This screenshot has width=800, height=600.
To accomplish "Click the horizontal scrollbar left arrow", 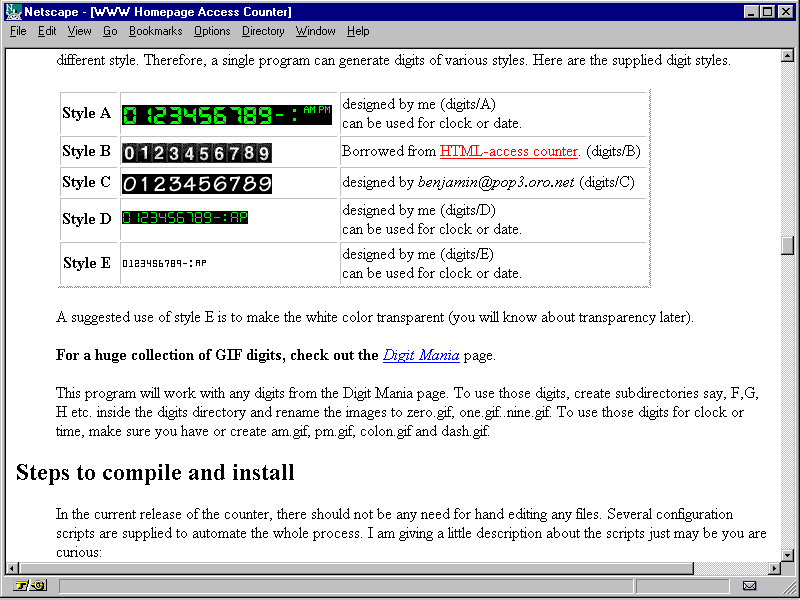I will 14,568.
